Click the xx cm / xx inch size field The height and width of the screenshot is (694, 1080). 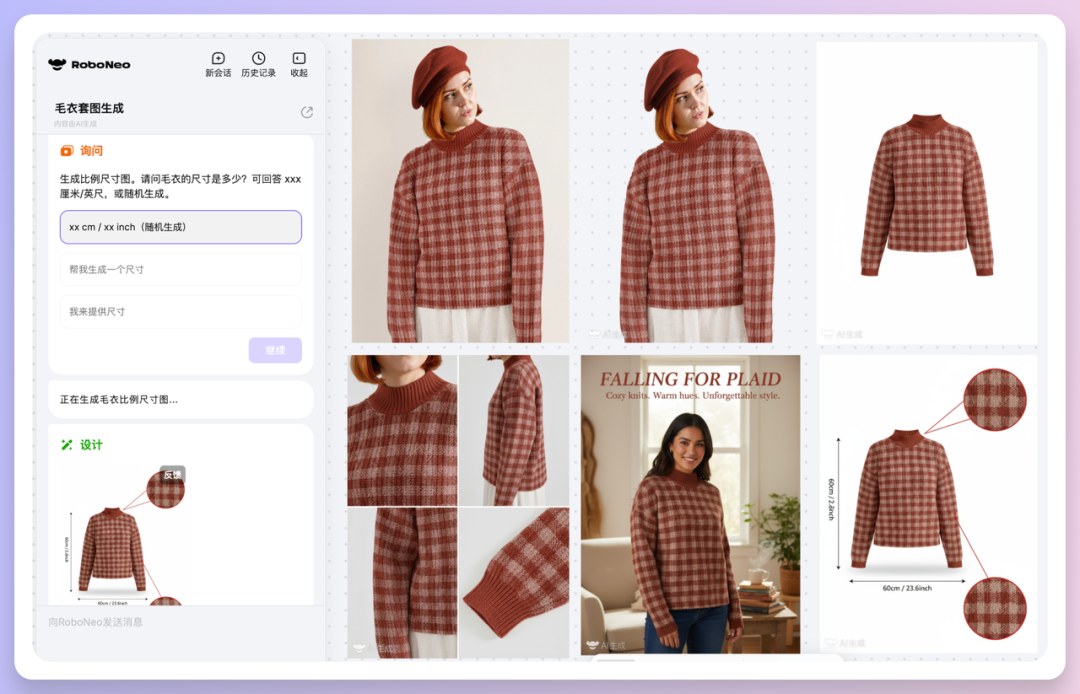click(180, 227)
